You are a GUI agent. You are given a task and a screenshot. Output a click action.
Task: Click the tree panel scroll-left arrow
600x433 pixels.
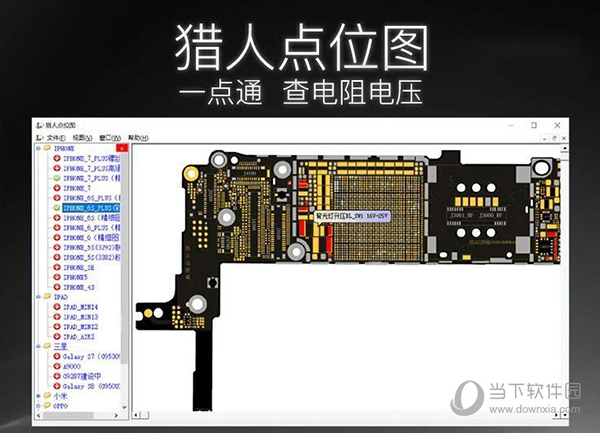pos(38,415)
